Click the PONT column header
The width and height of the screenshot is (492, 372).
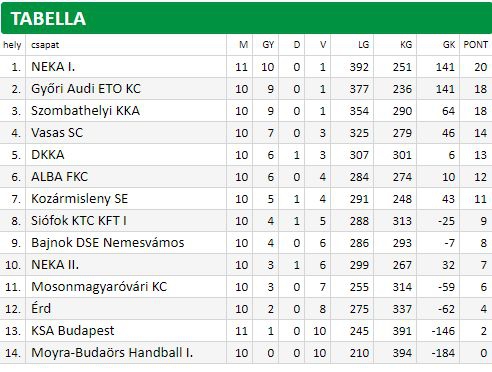click(x=476, y=45)
